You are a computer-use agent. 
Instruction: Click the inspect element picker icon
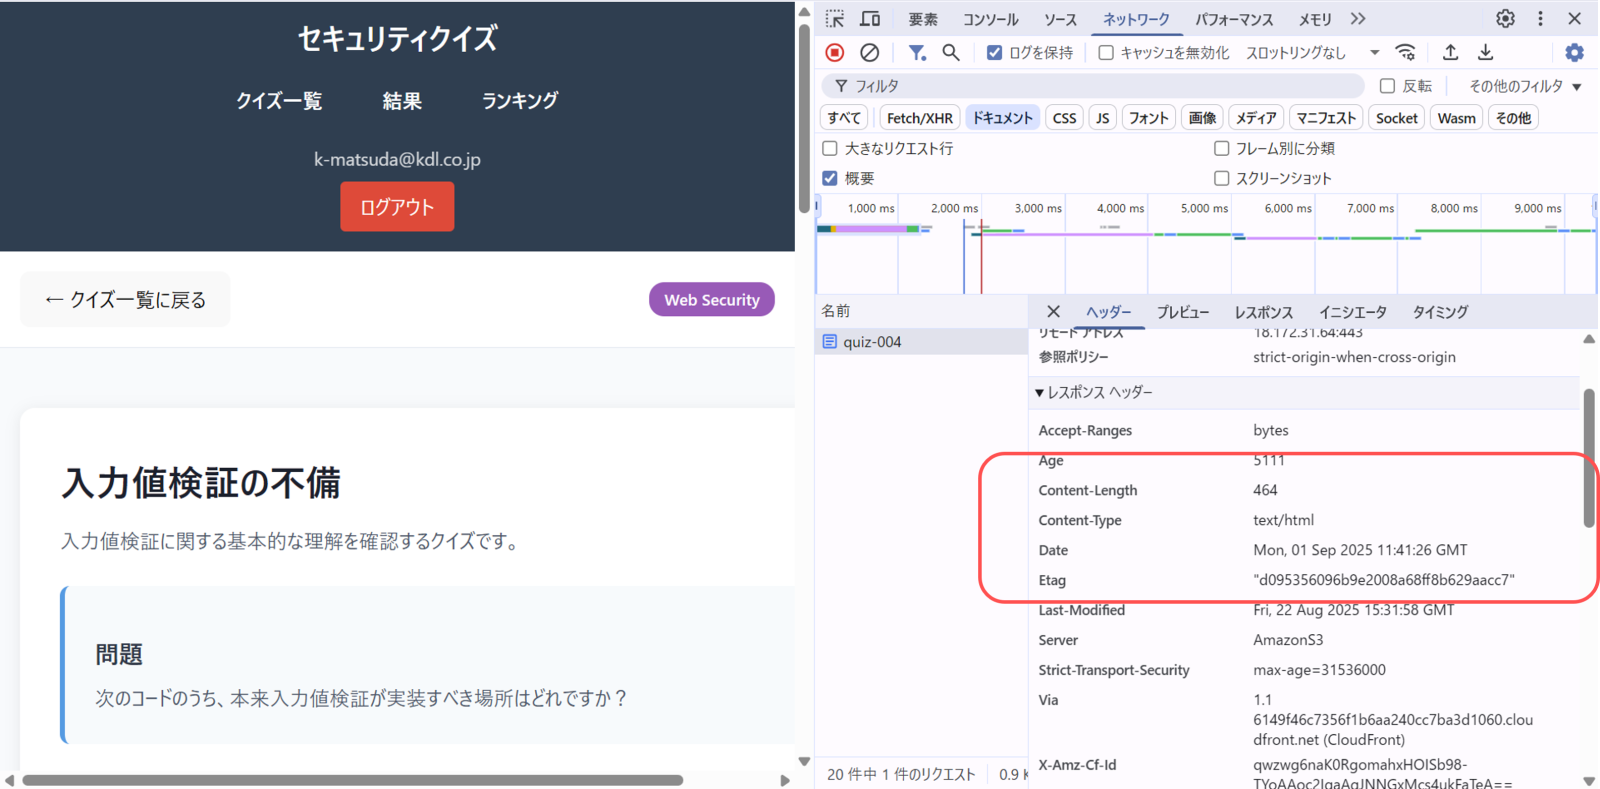[835, 19]
